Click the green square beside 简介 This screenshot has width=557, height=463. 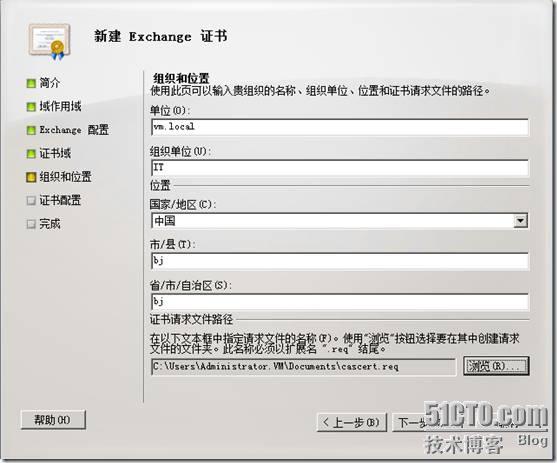tap(31, 84)
